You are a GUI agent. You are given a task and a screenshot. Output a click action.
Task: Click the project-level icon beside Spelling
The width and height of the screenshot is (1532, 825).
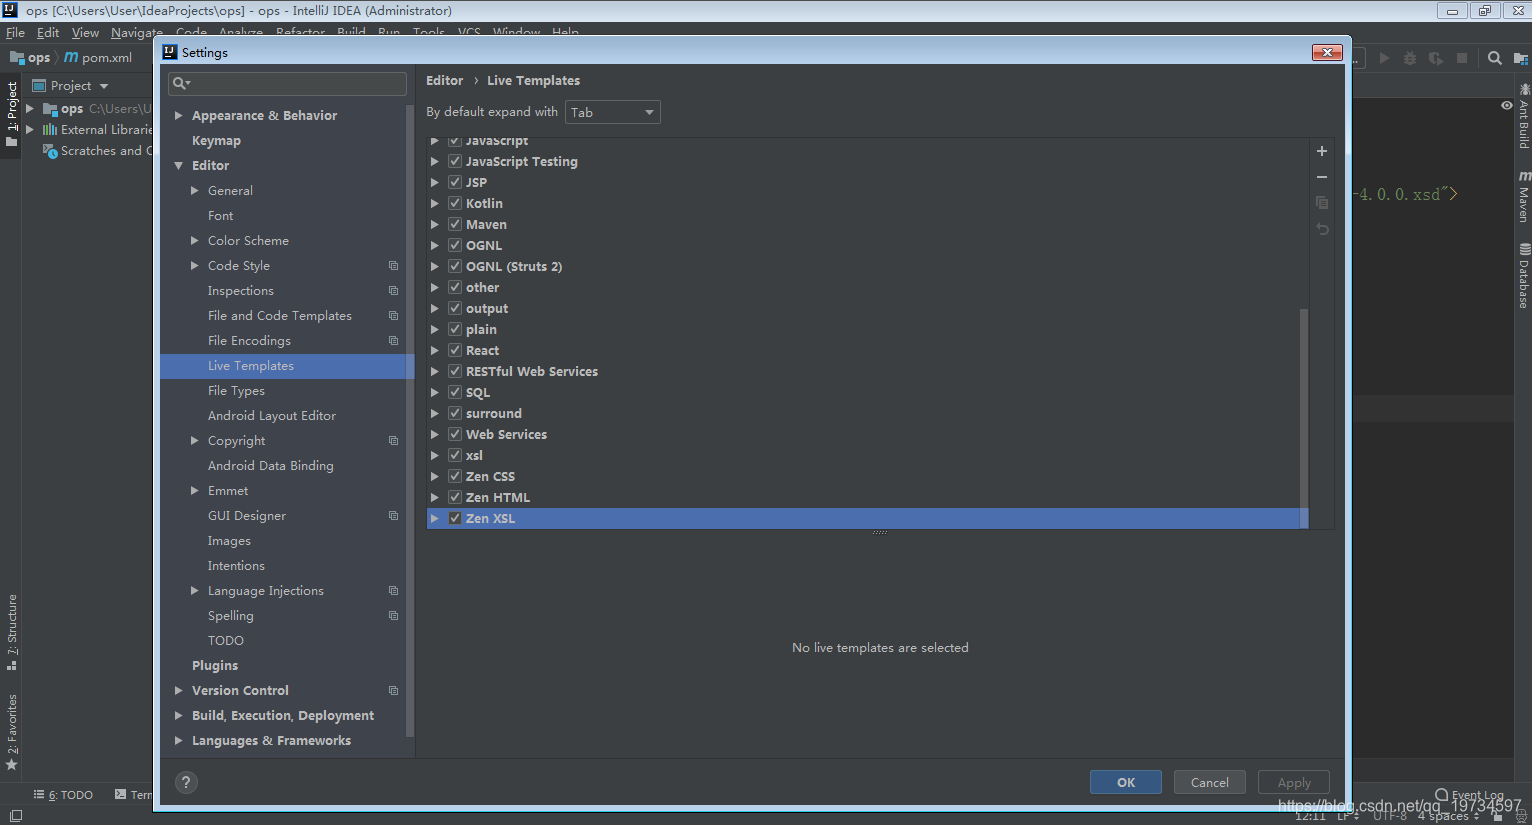coord(393,616)
